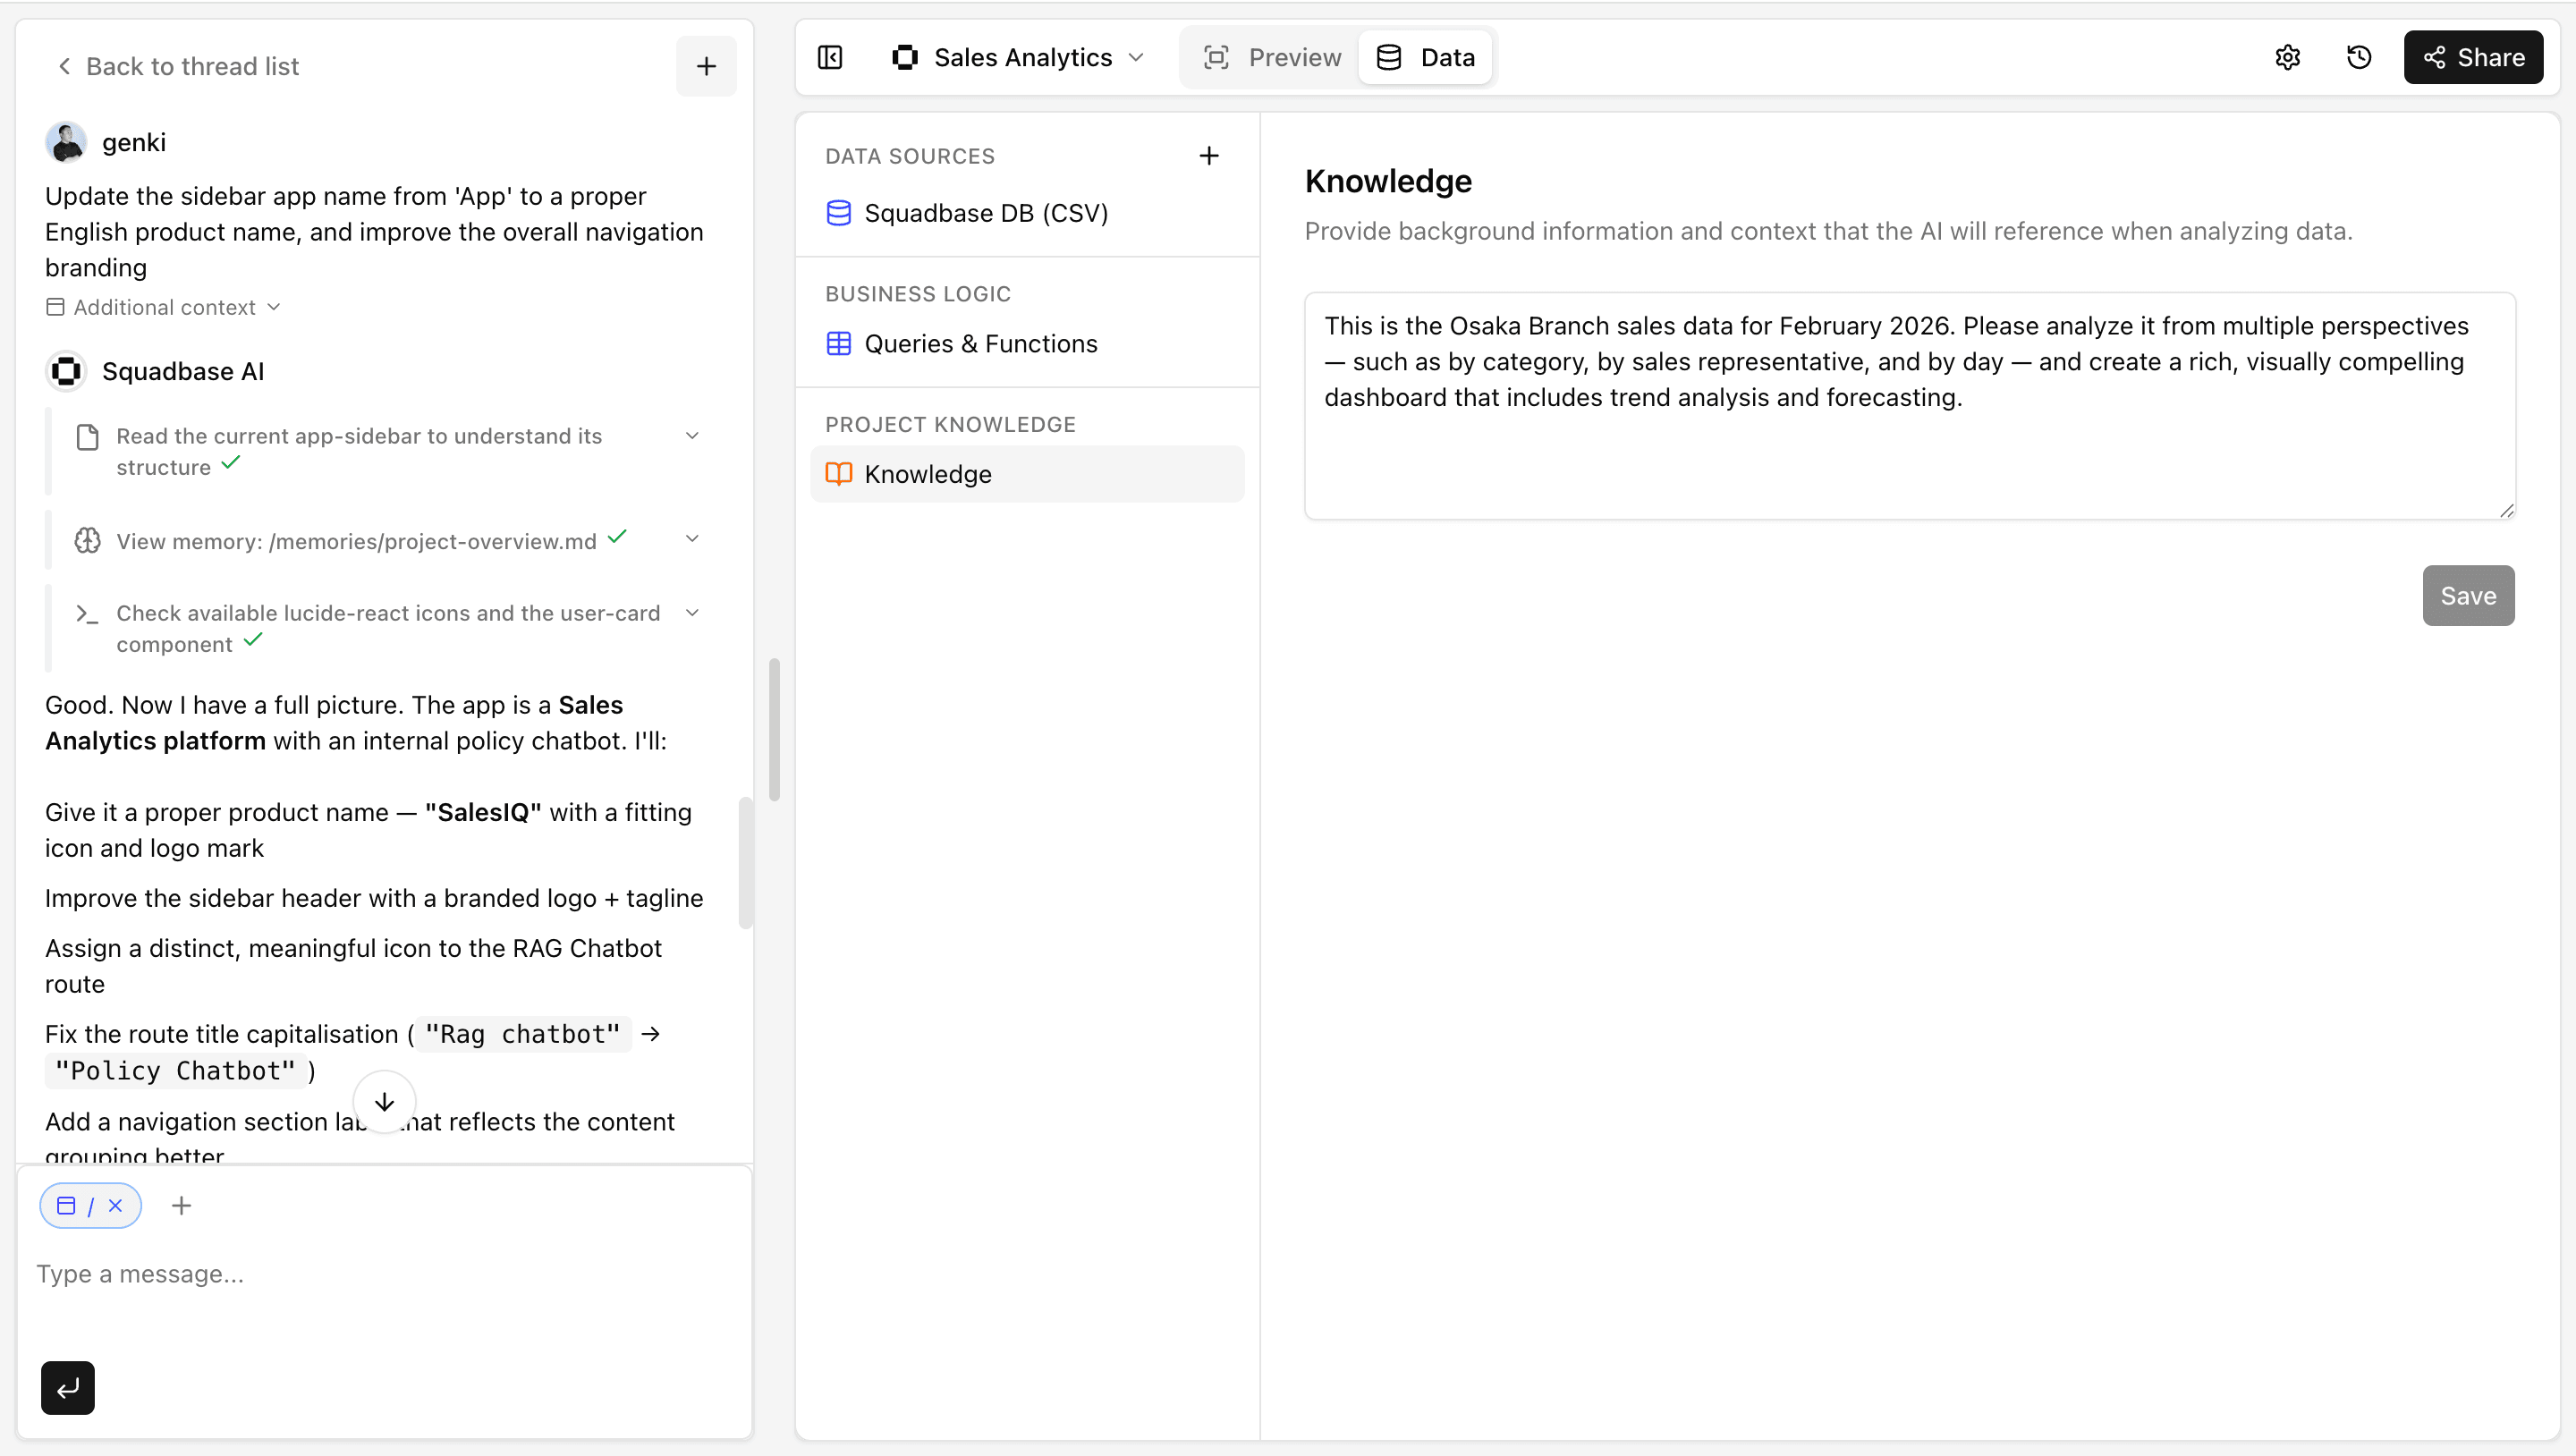Click the Share button
2576x1456 pixels.
coord(2472,57)
